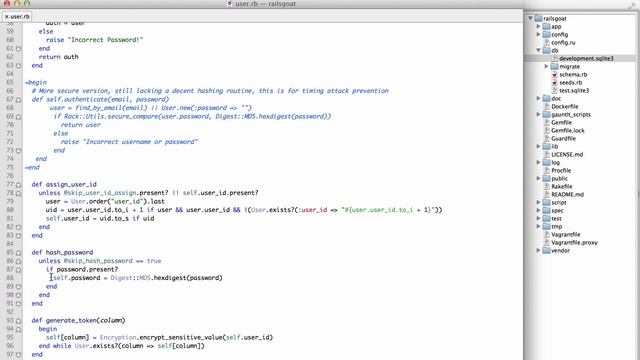The image size is (640, 360).
Task: Select development.sqlite3 file in tree
Action: coord(586,58)
